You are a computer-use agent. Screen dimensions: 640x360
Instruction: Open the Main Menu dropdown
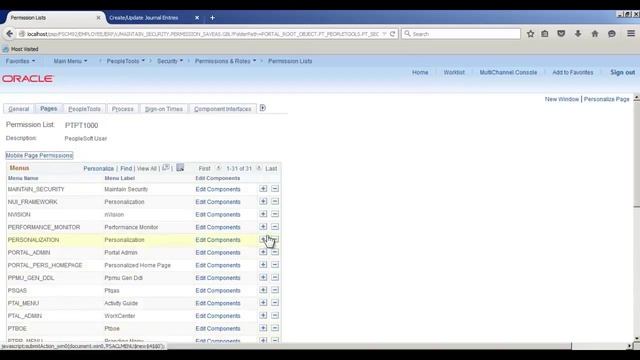coord(70,61)
